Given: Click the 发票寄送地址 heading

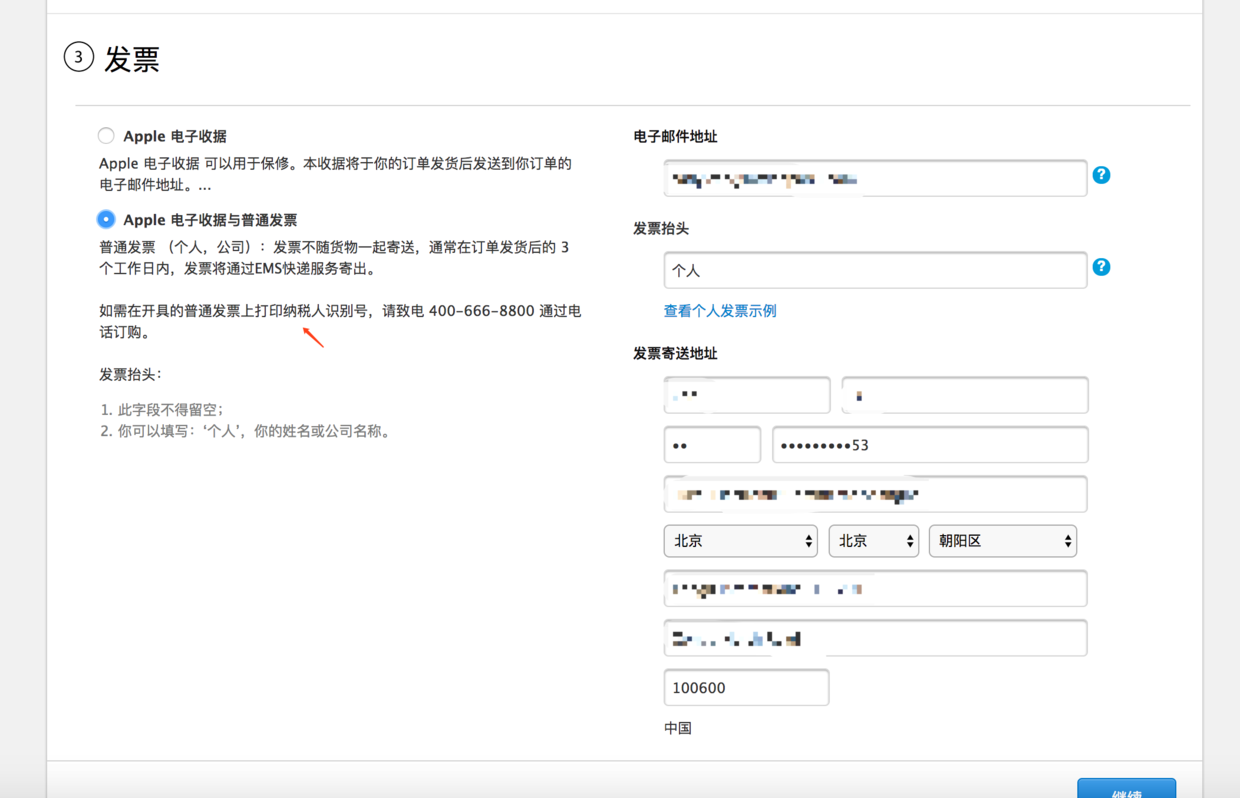Looking at the screenshot, I should pyautogui.click(x=675, y=353).
